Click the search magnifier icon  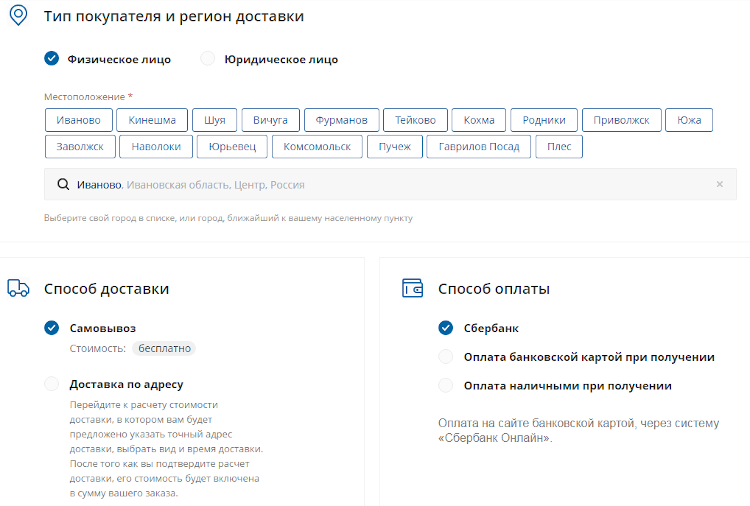(x=63, y=185)
